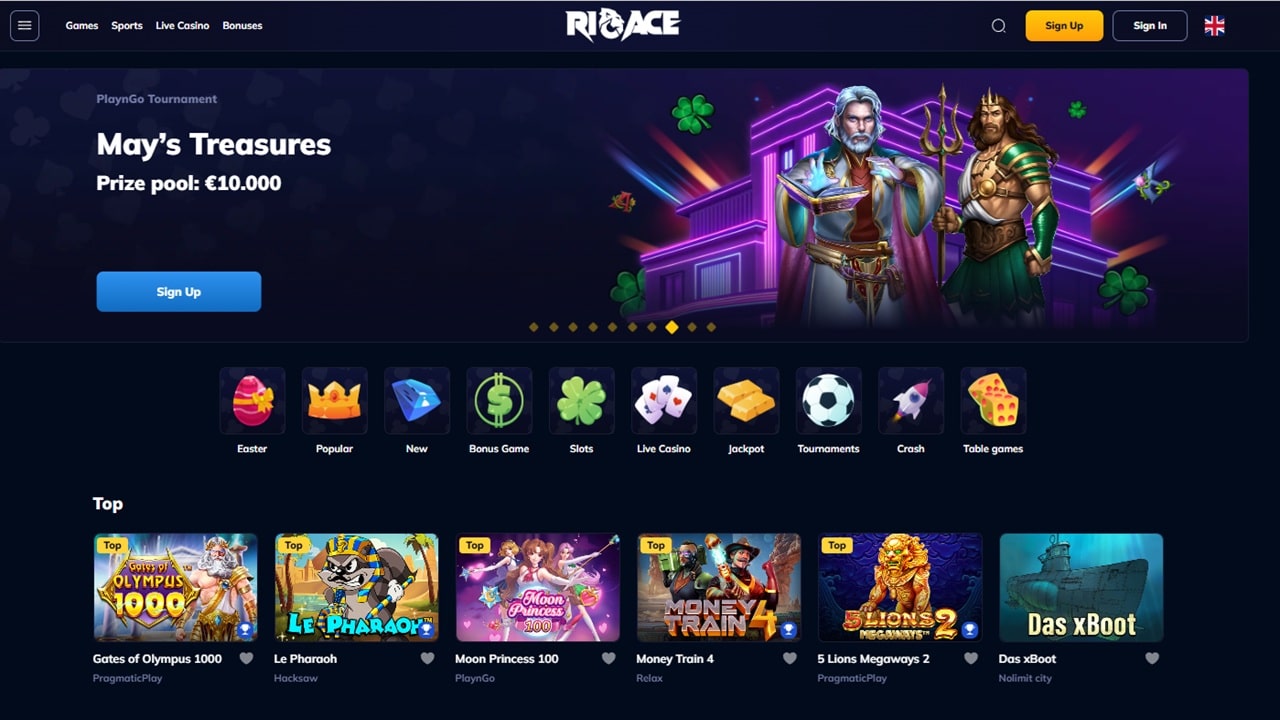Click the search magnifier icon
1280x720 pixels.
coord(998,26)
